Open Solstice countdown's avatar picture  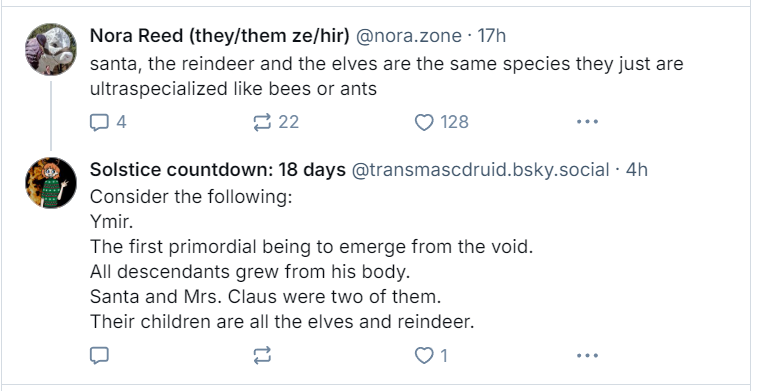51,183
